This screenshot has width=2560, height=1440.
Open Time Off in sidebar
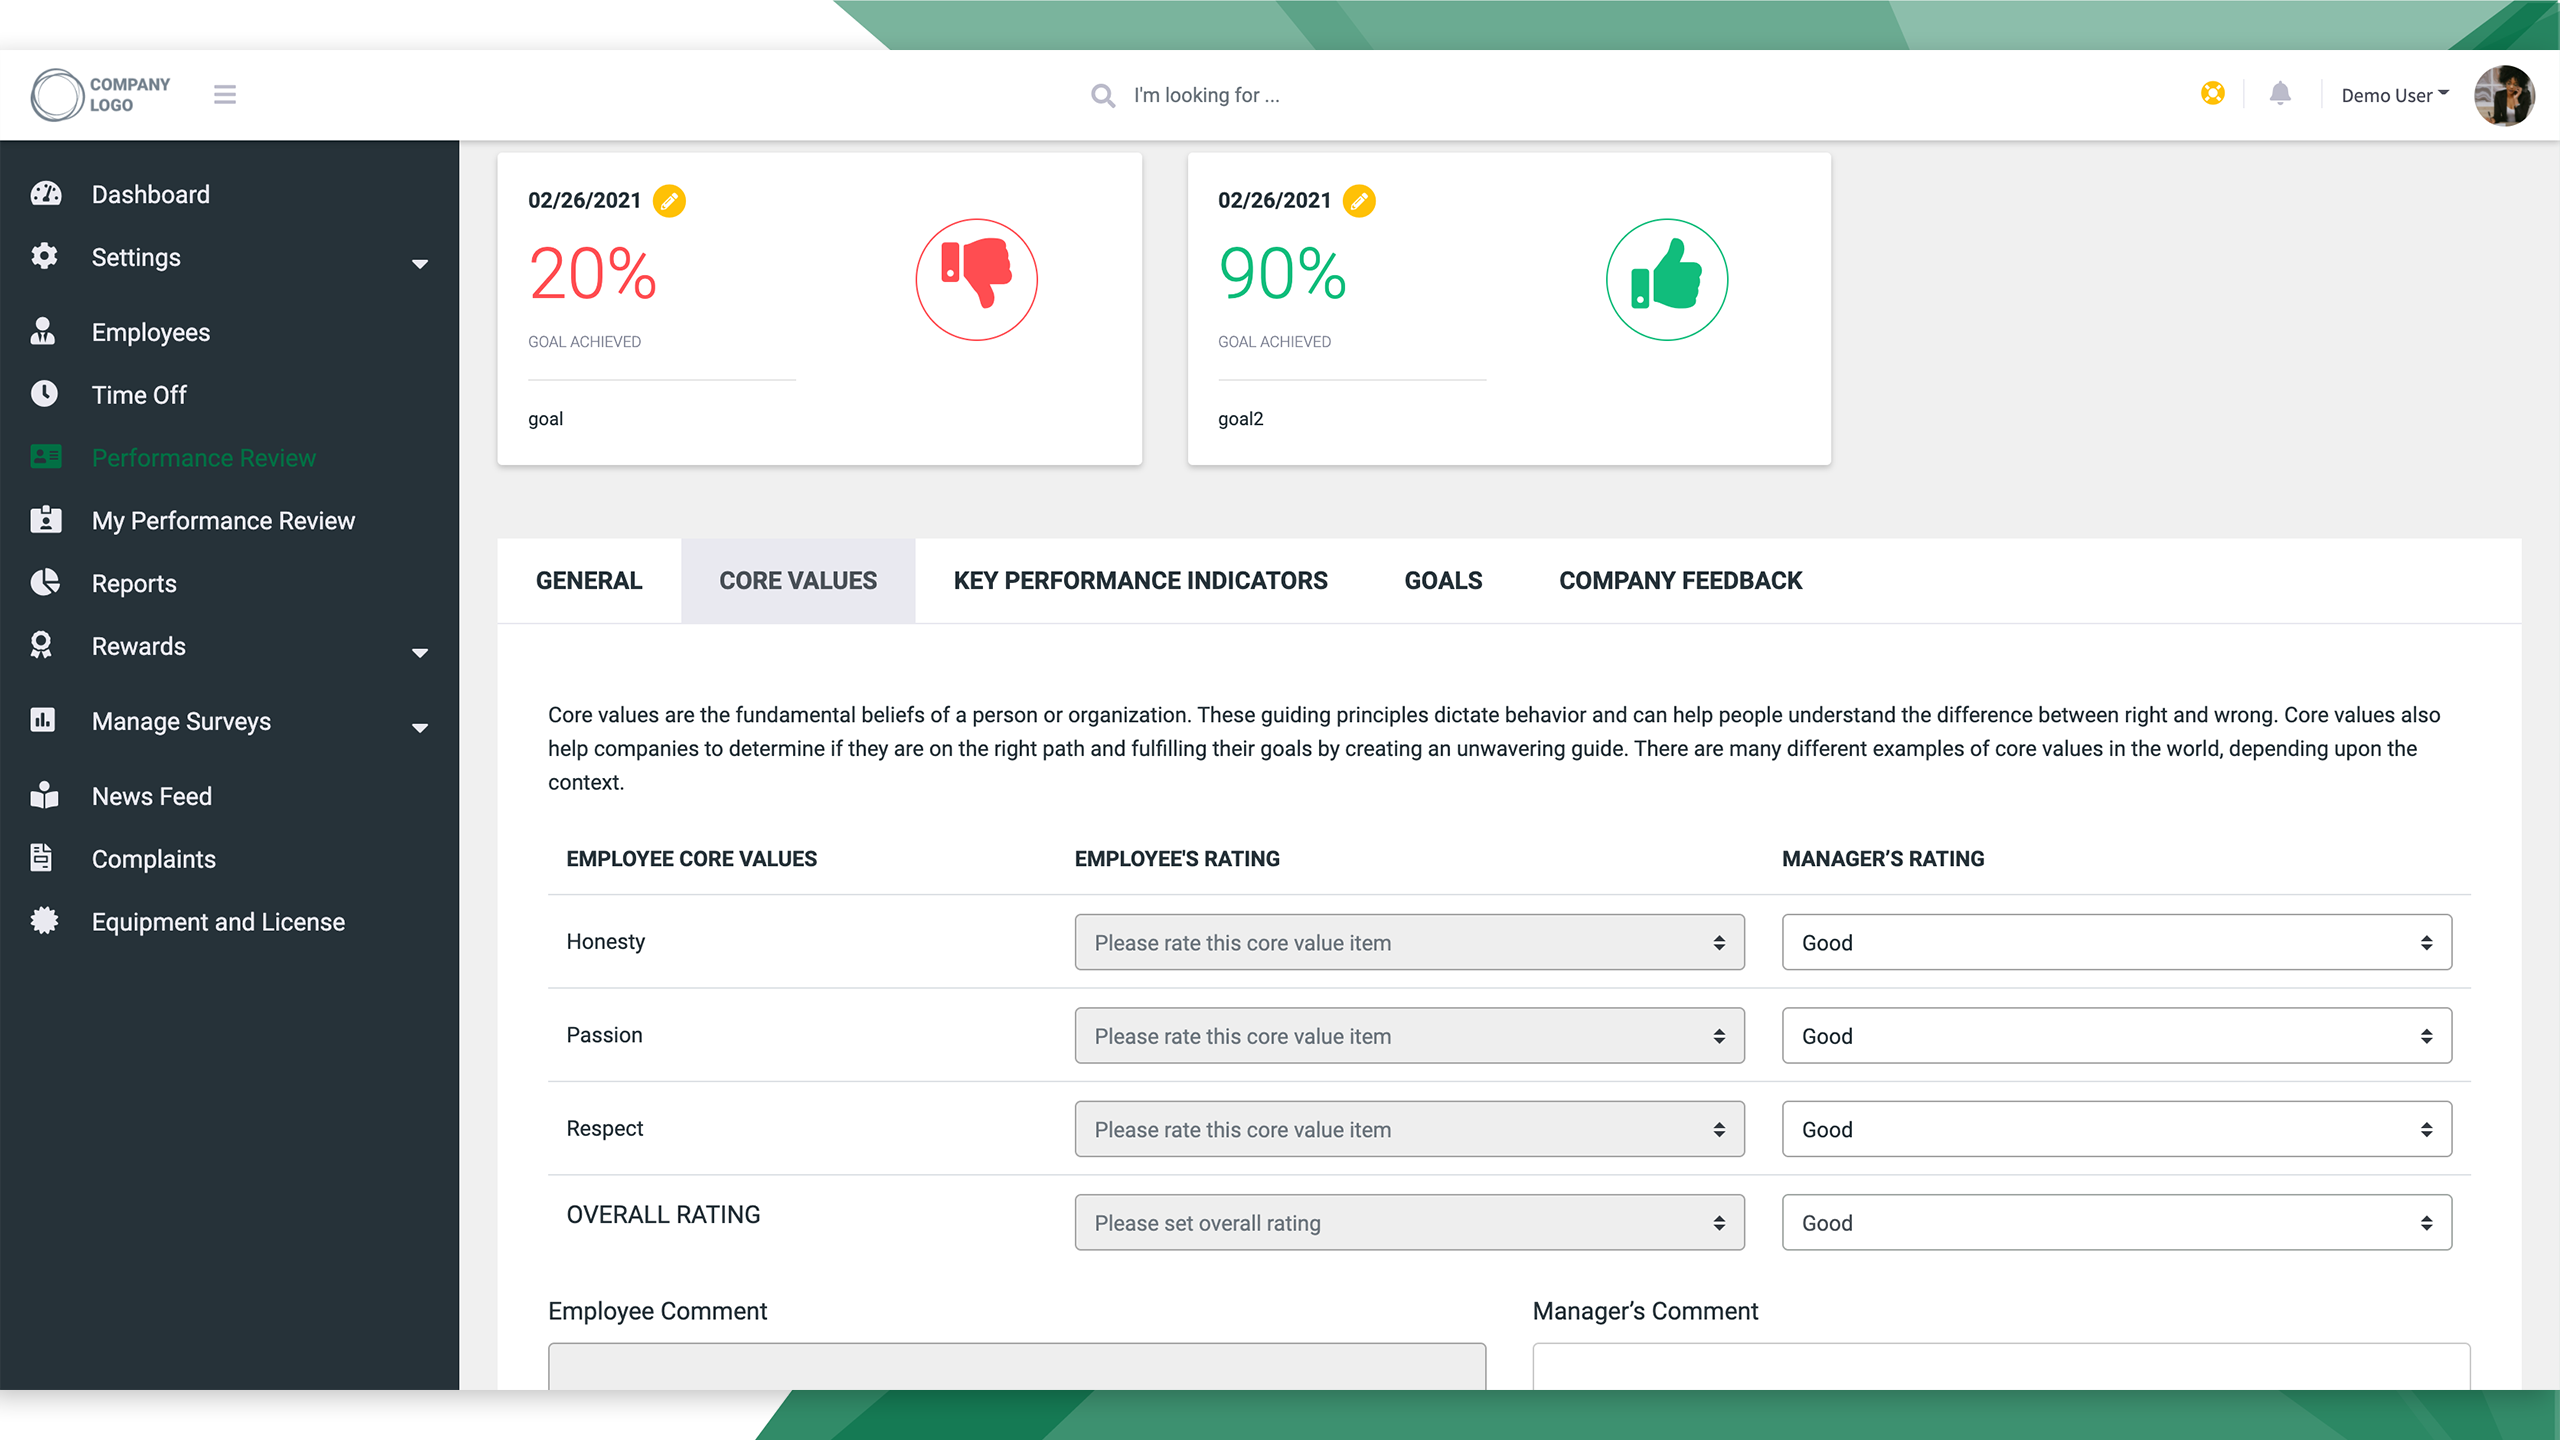click(139, 395)
